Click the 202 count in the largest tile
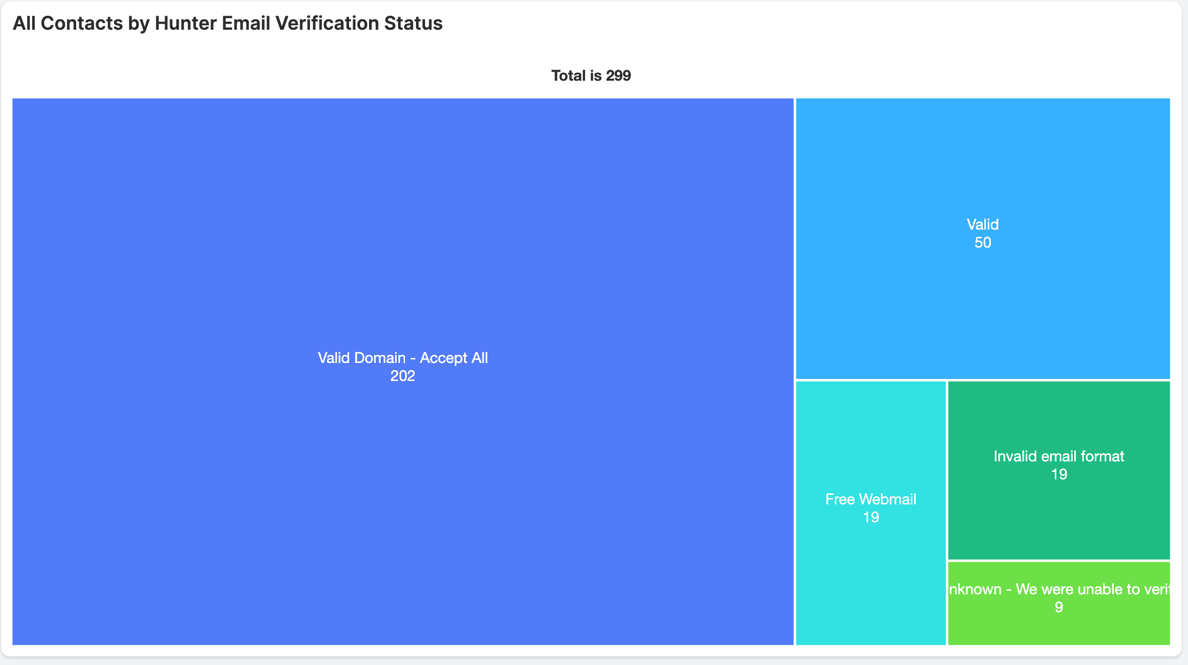This screenshot has width=1188, height=665. pos(403,376)
